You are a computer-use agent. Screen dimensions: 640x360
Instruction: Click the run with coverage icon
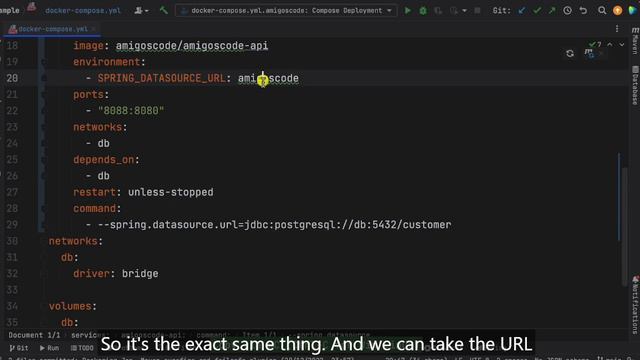click(438, 11)
